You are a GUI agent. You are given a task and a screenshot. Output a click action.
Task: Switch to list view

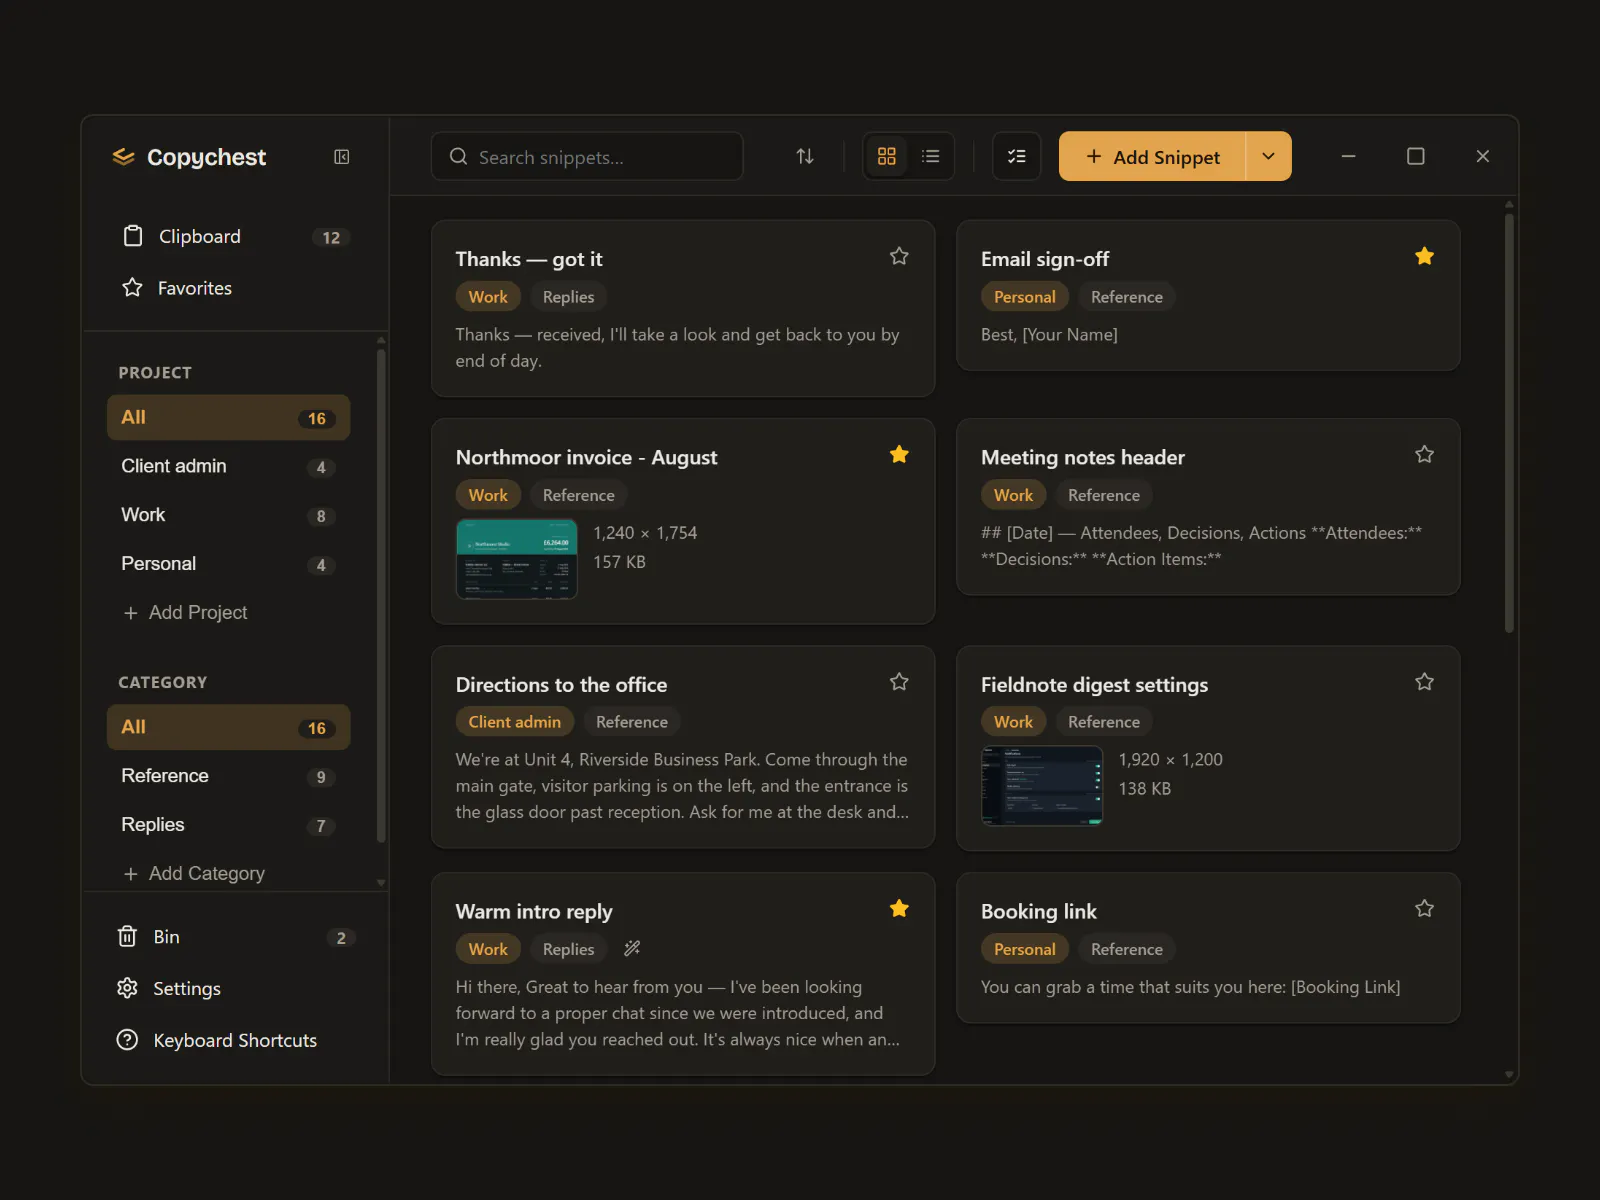[x=931, y=156]
